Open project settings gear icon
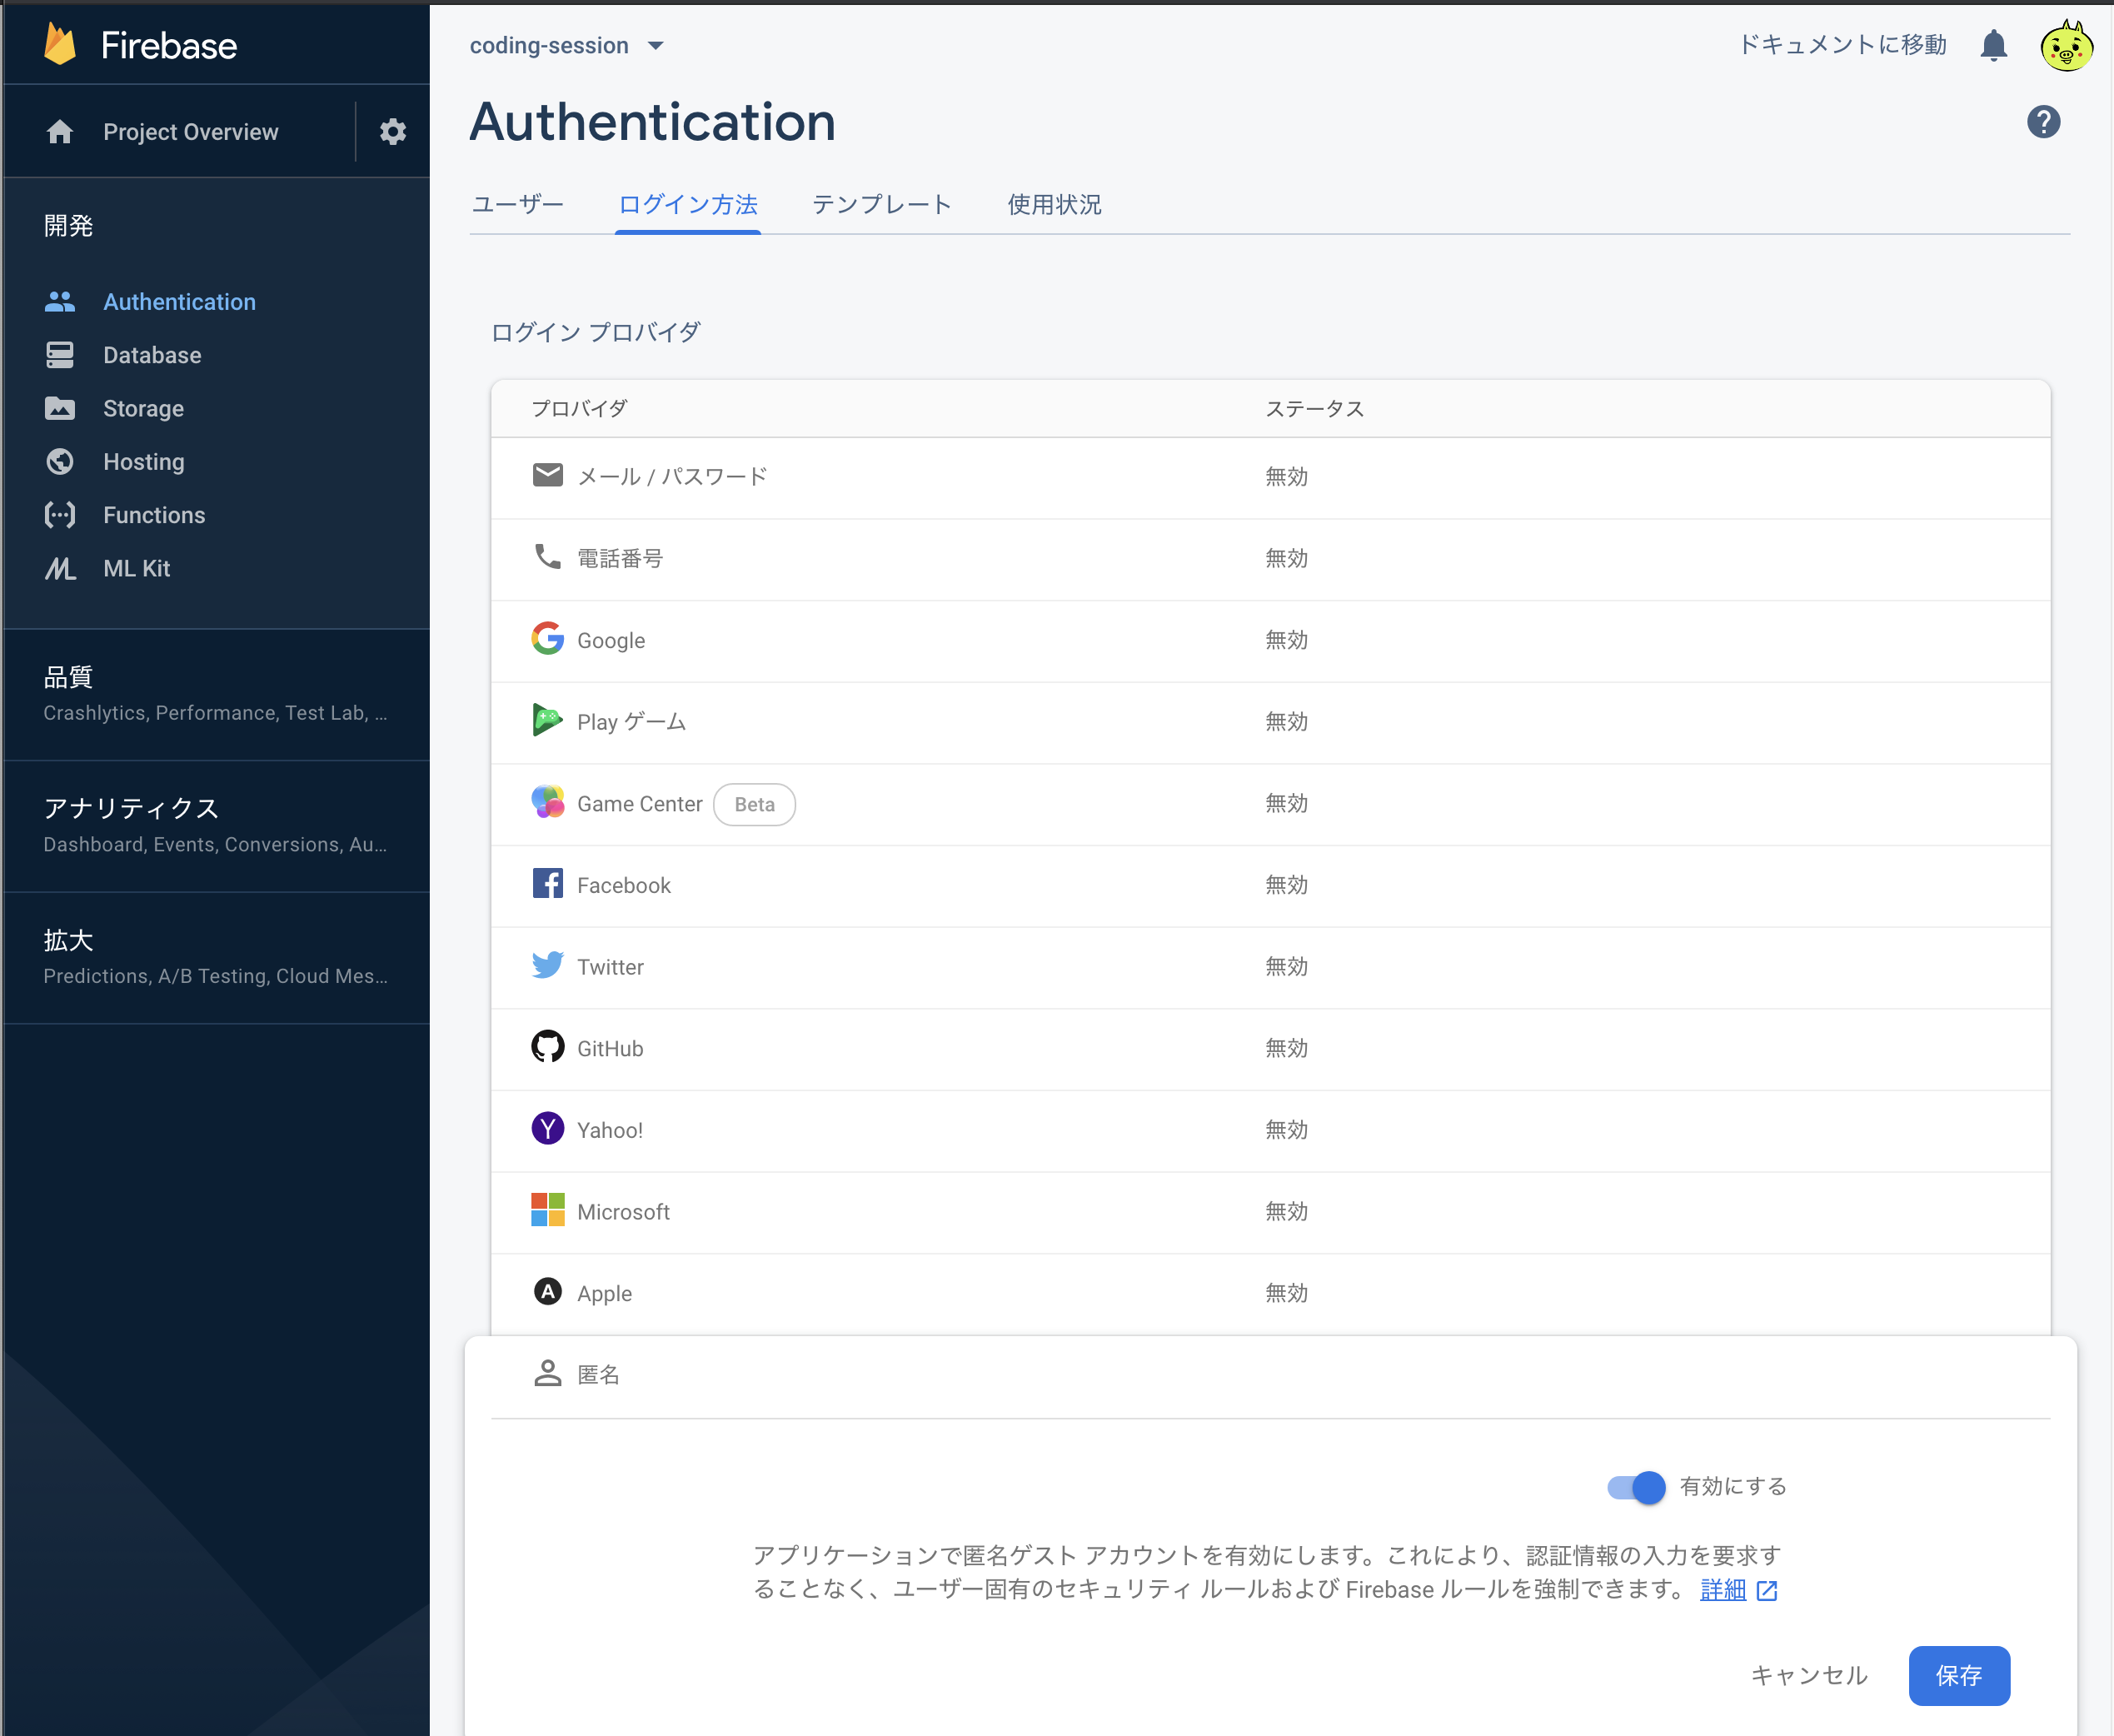Viewport: 2114px width, 1736px height. click(x=393, y=132)
